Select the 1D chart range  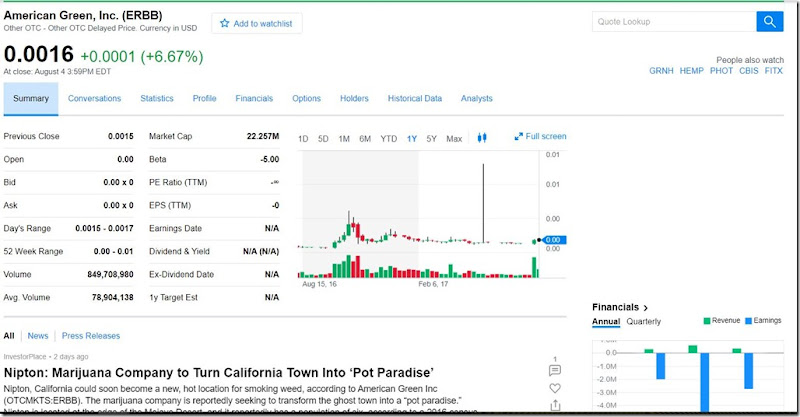pos(303,139)
